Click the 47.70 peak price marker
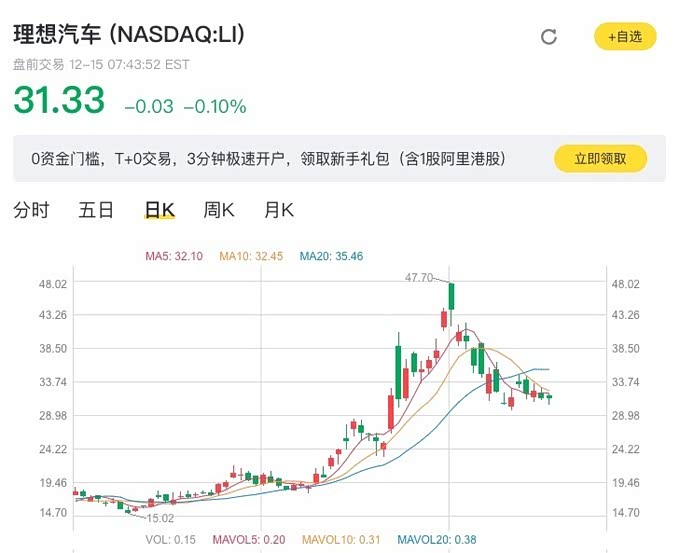 coord(421,277)
